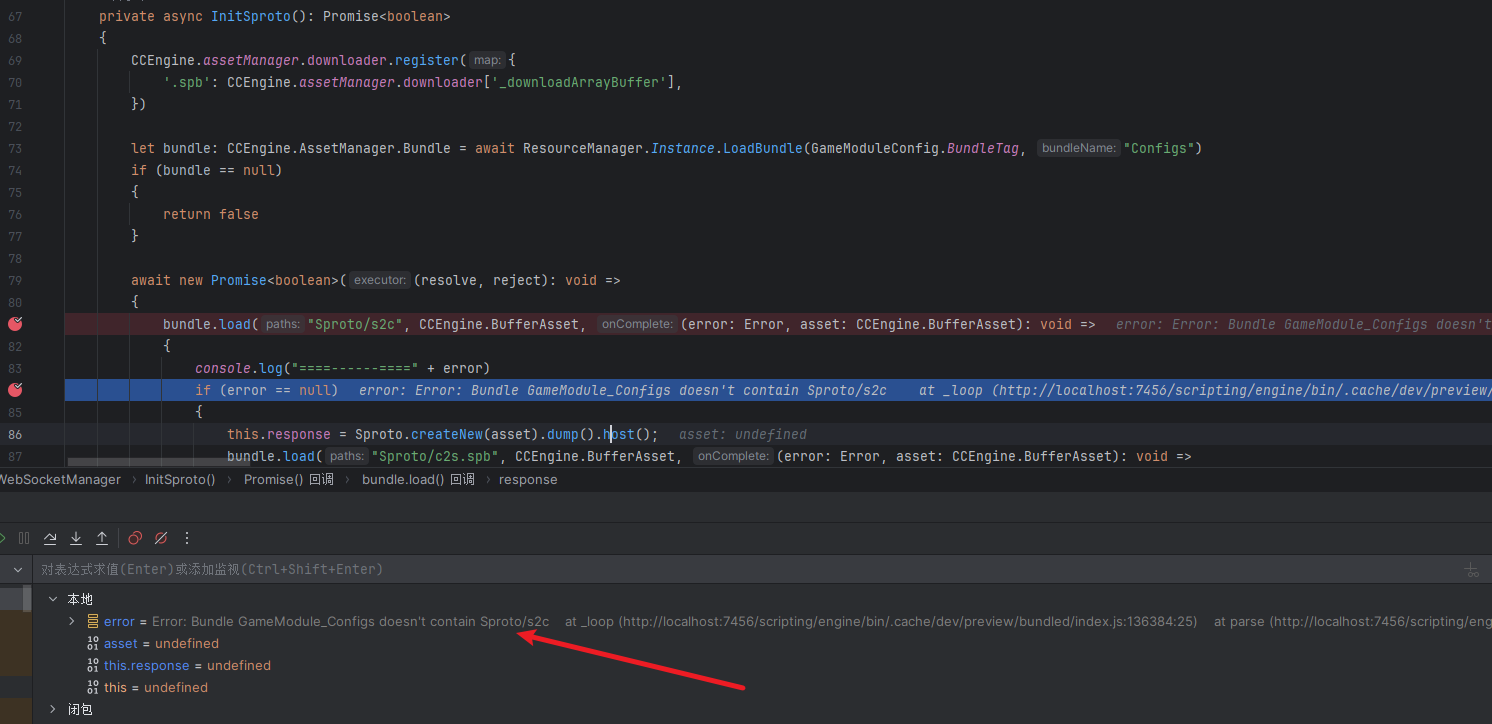This screenshot has height=724, width=1492.
Task: Click the Step Into debugger icon
Action: tap(76, 538)
